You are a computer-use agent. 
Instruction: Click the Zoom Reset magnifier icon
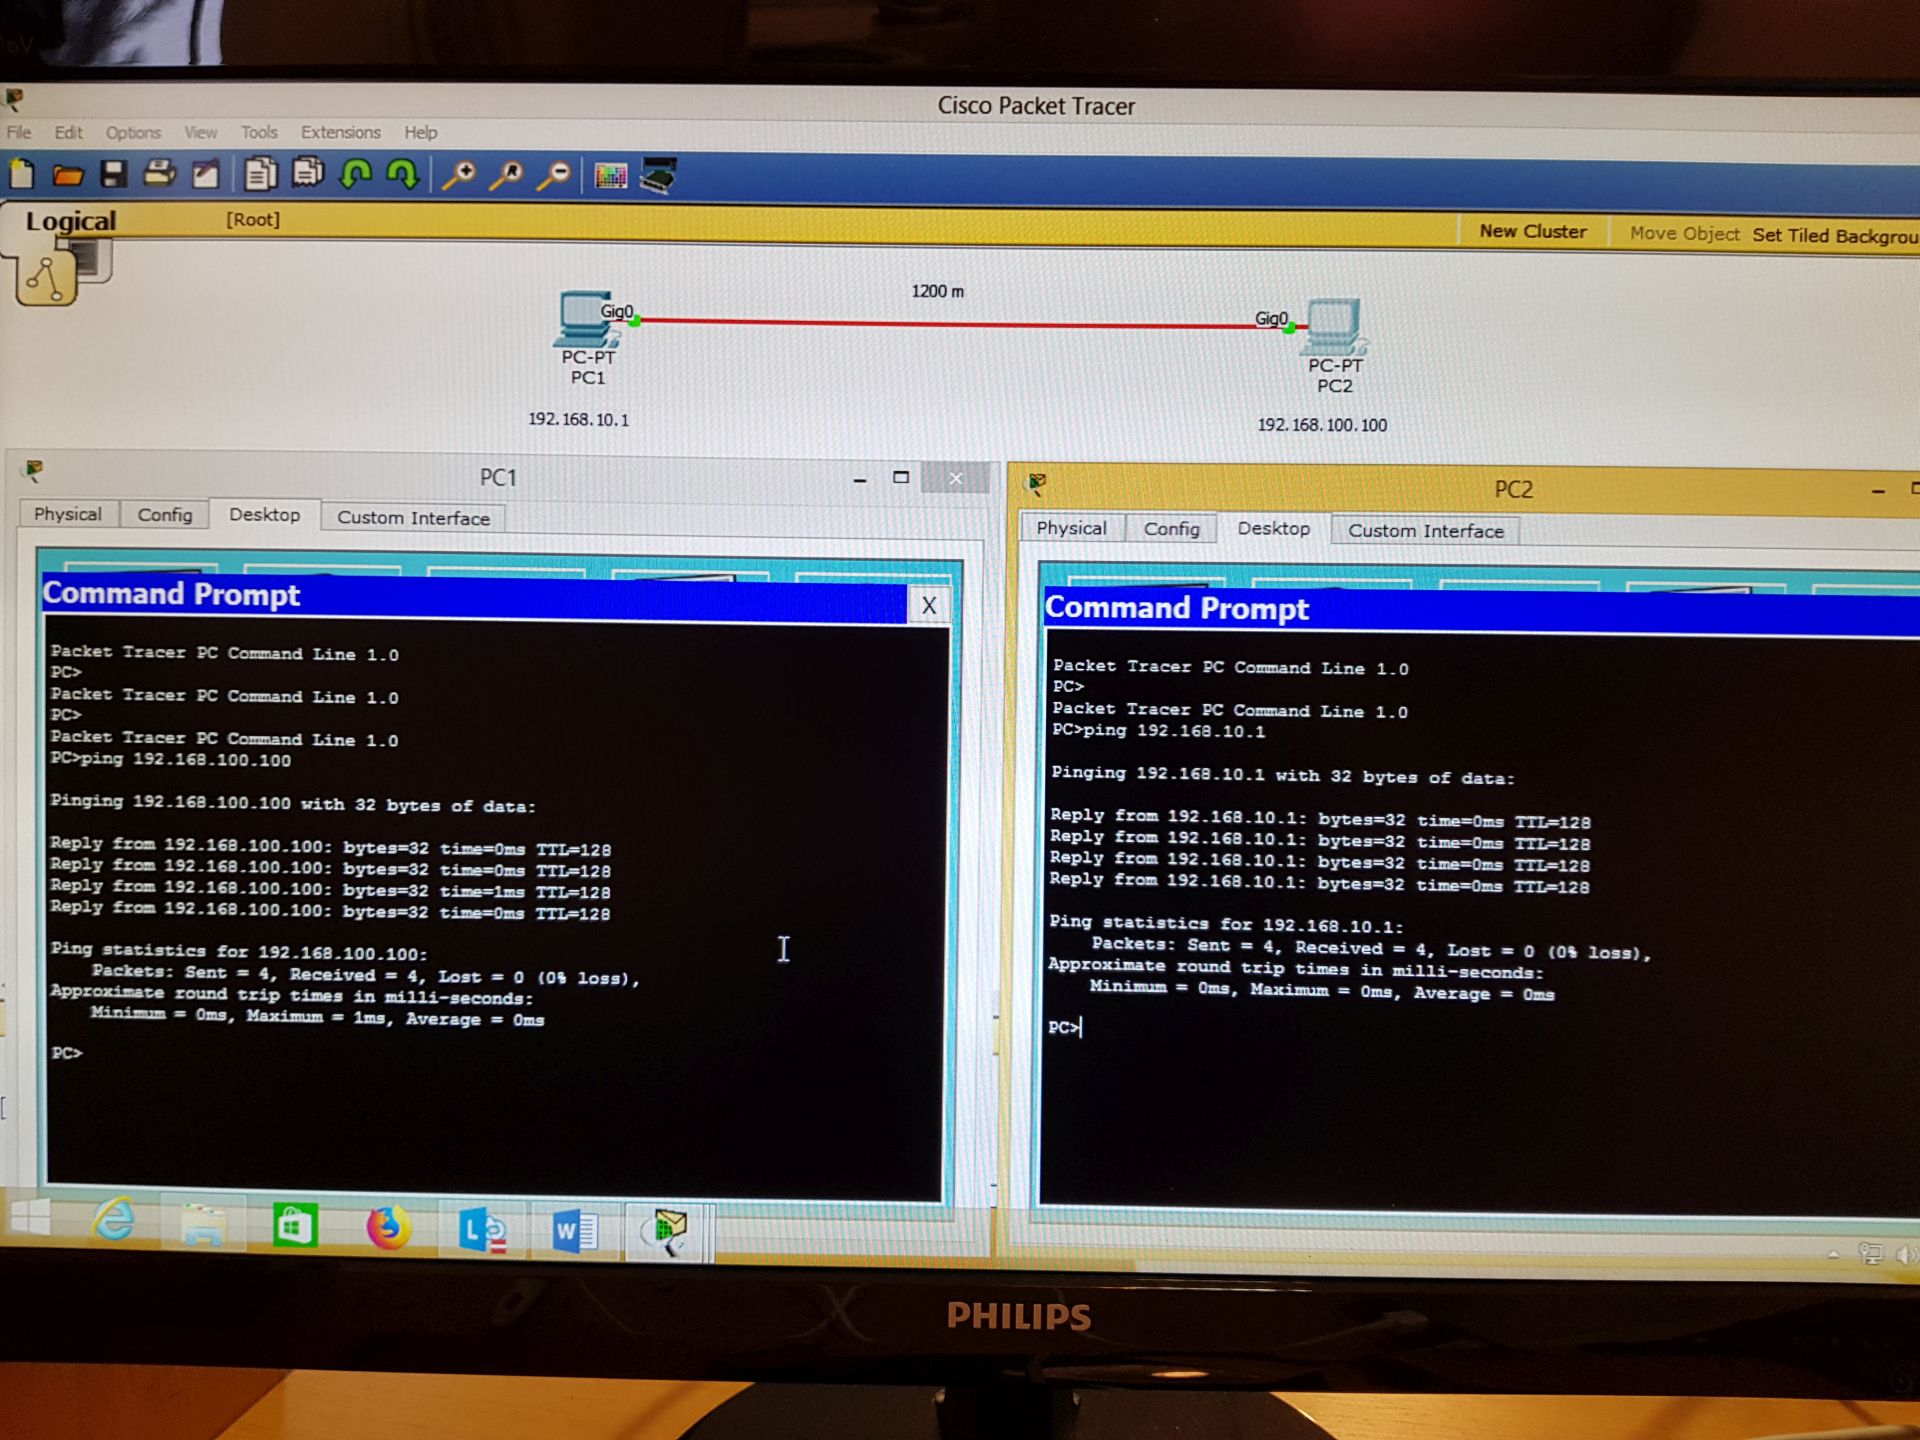point(507,176)
